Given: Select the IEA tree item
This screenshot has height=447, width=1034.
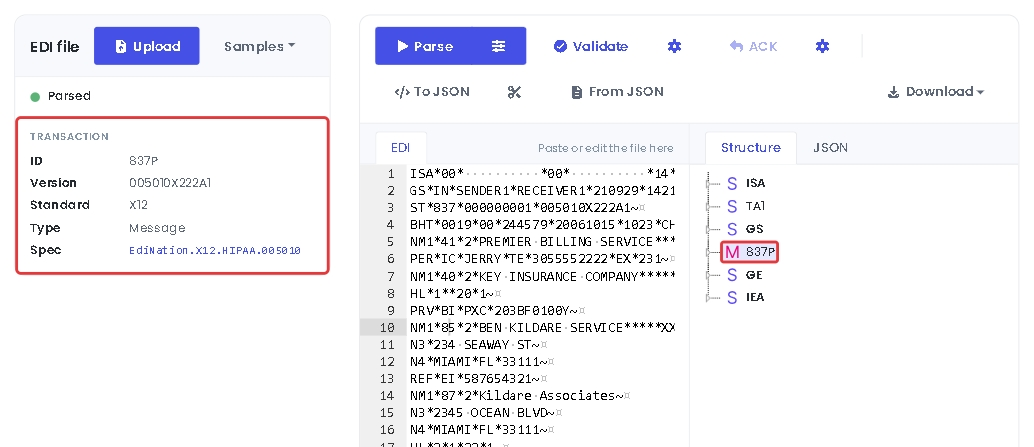Looking at the screenshot, I should [x=755, y=297].
